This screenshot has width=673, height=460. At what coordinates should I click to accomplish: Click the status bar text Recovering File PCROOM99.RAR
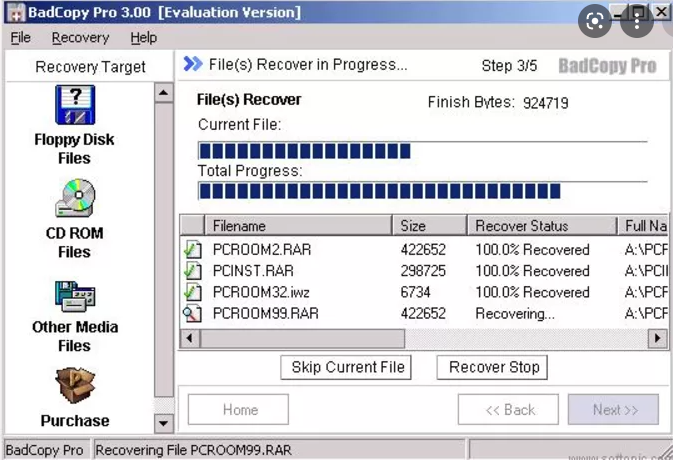(x=194, y=450)
